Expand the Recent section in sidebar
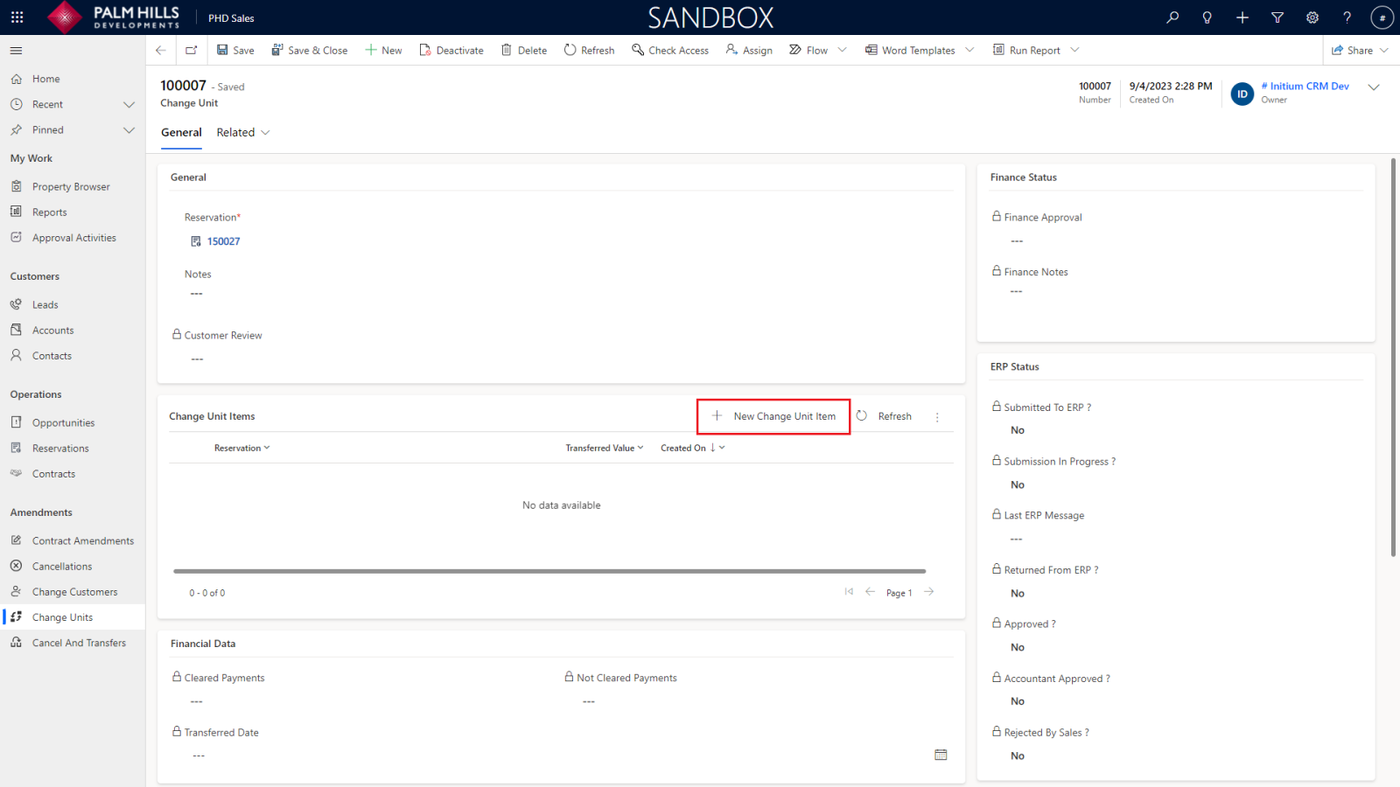 pyautogui.click(x=129, y=104)
